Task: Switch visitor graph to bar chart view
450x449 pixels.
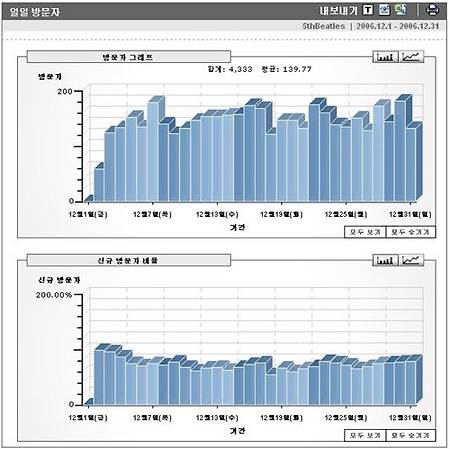Action: (385, 57)
